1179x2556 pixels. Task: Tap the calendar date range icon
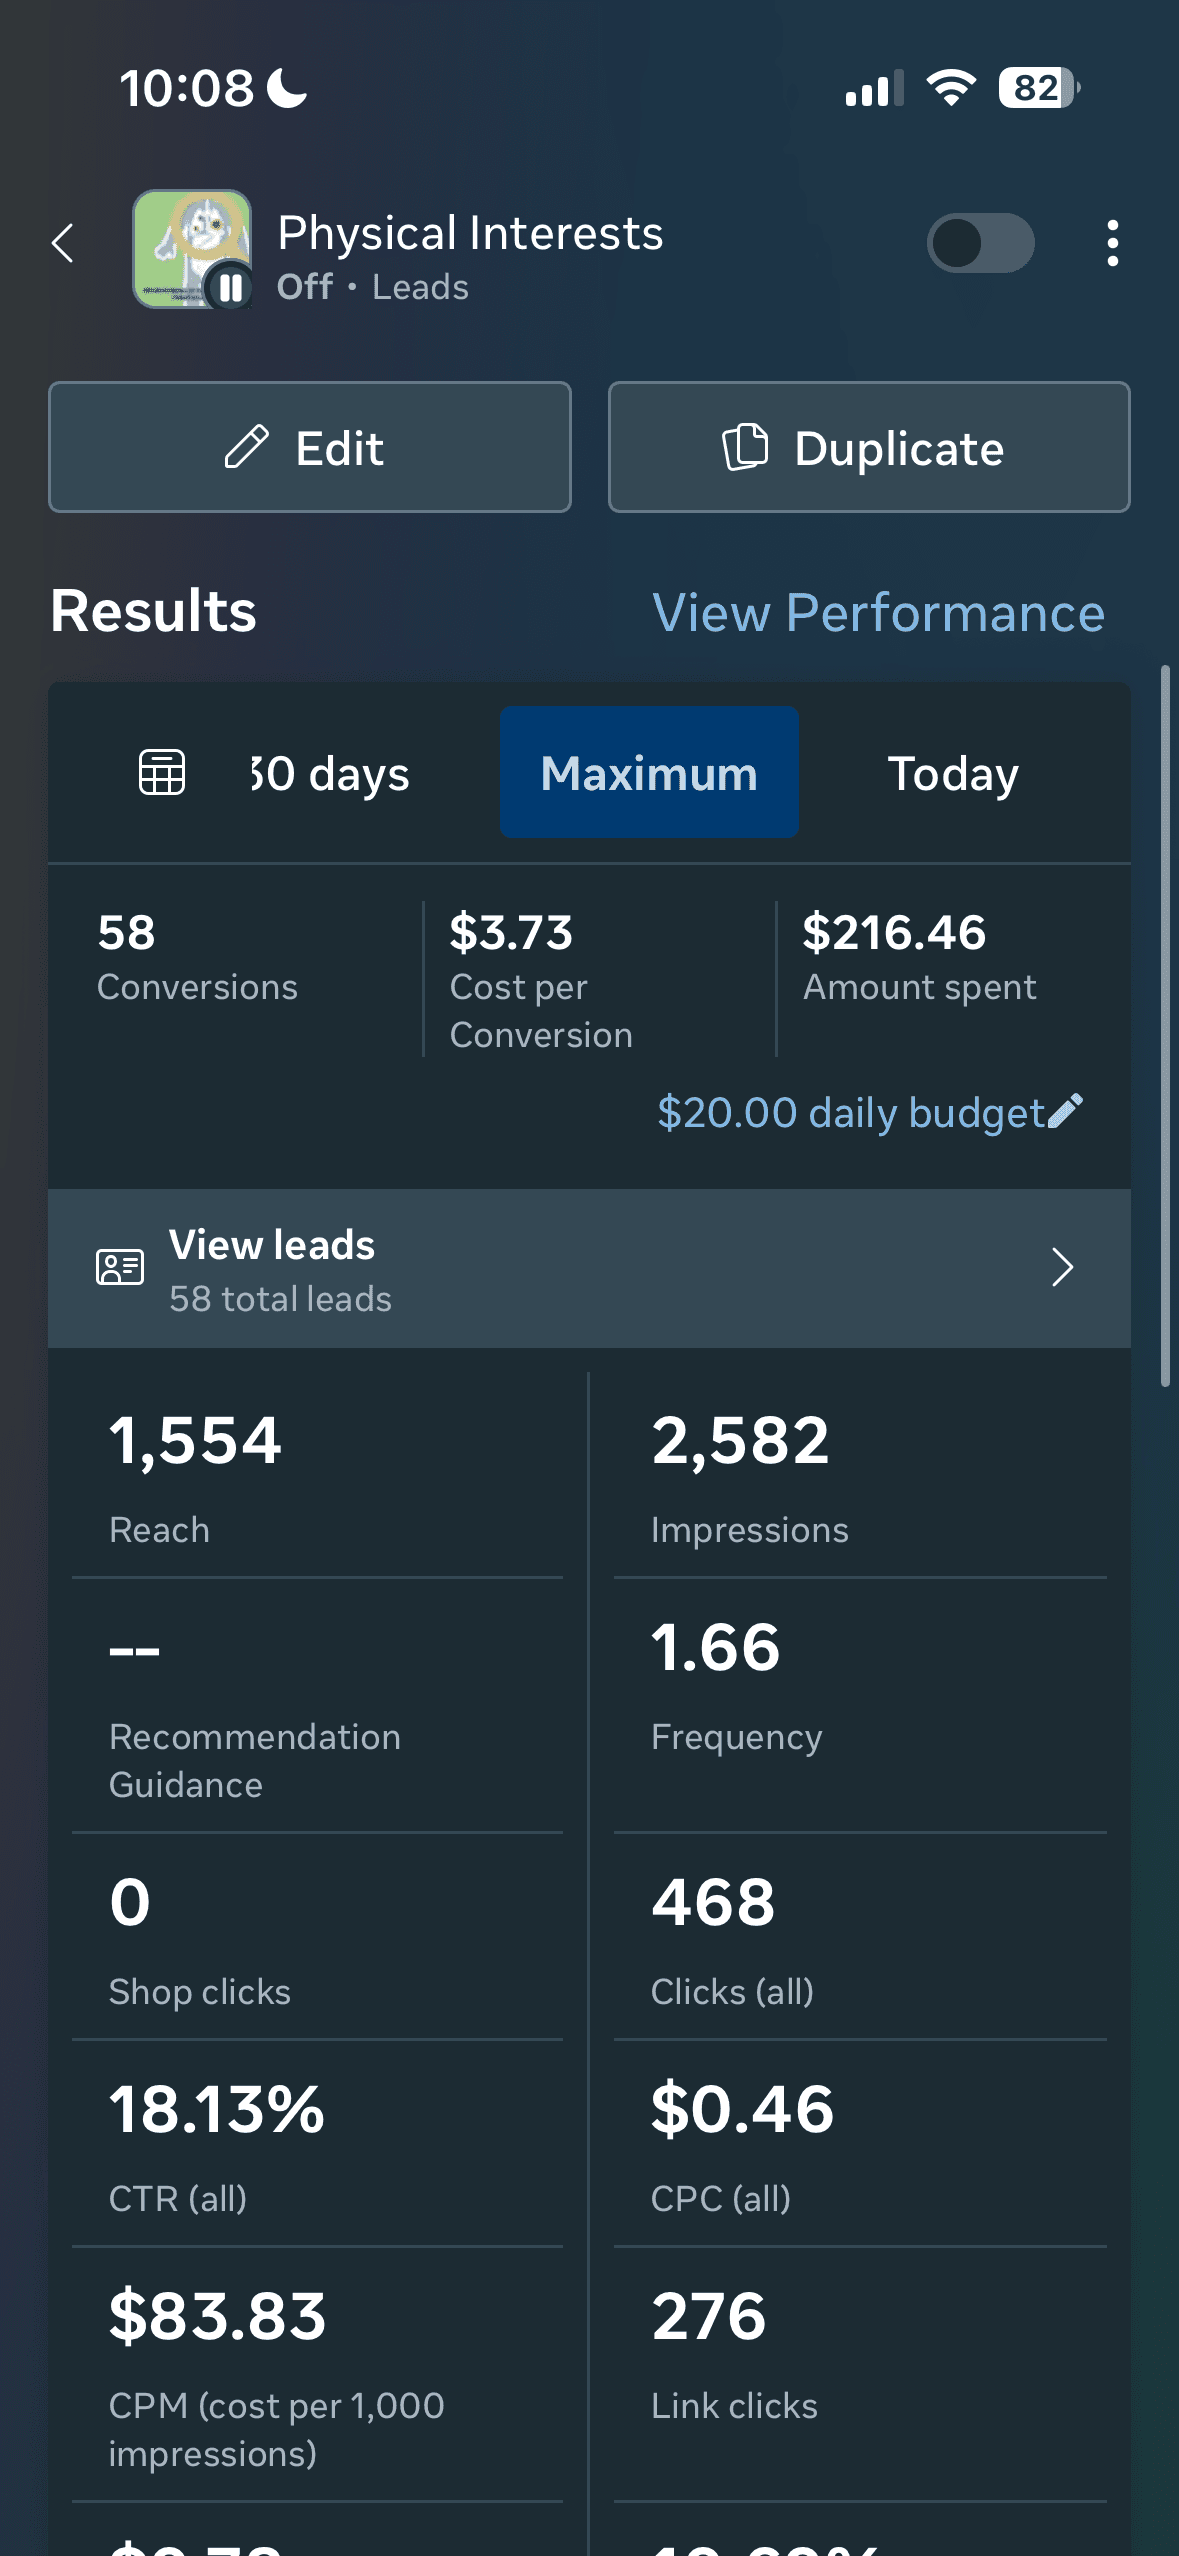click(161, 772)
